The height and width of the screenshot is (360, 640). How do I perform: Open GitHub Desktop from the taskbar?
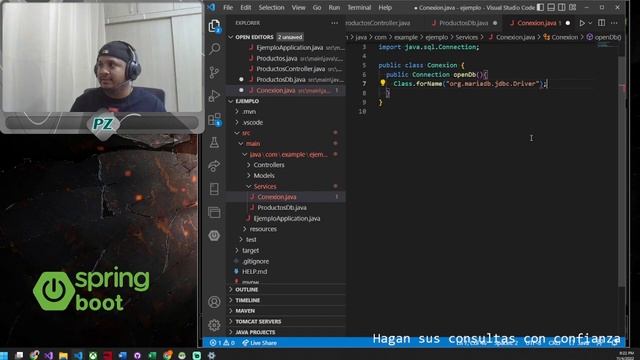138,356
